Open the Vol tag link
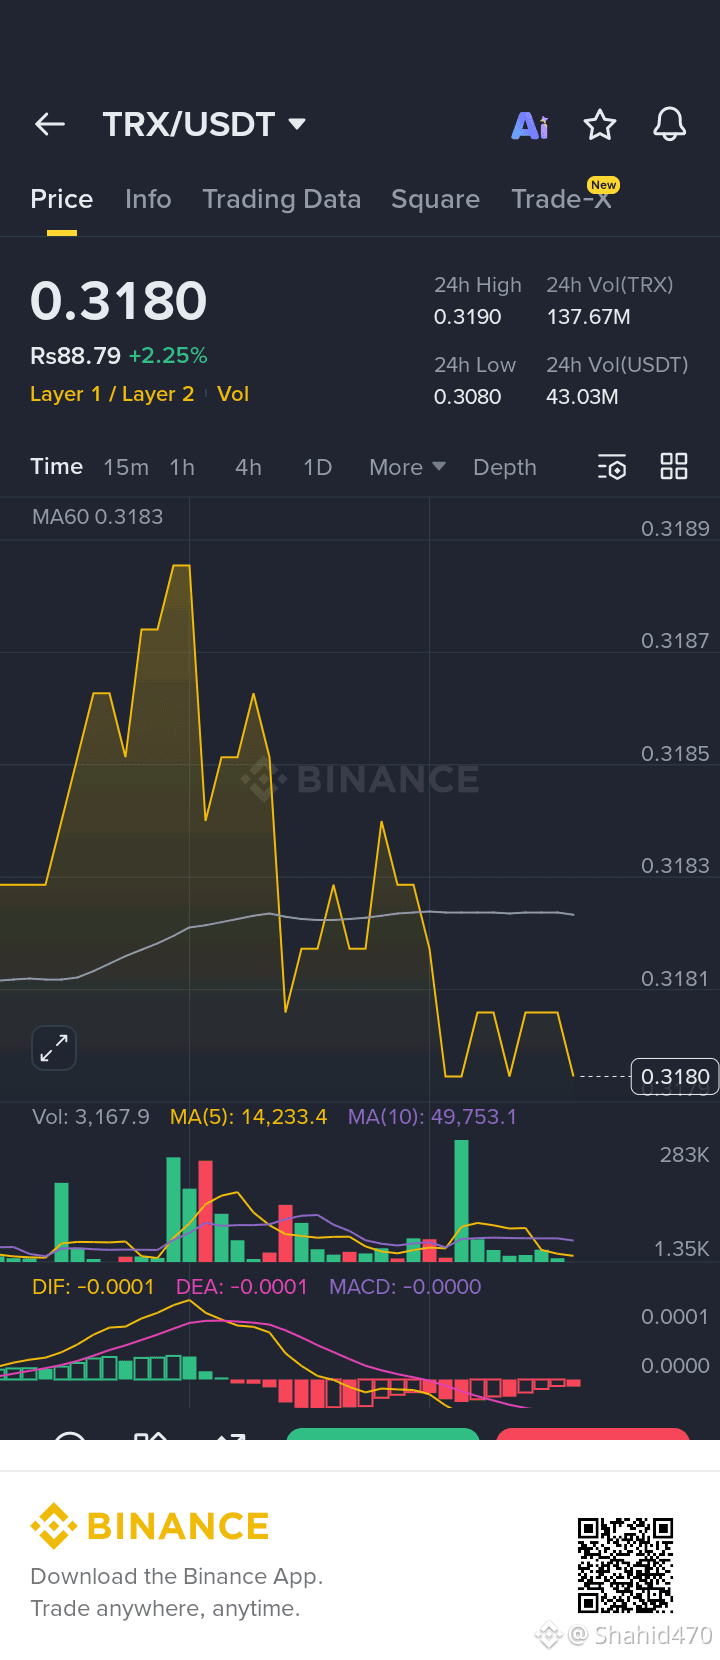The image size is (720, 1660). (233, 394)
